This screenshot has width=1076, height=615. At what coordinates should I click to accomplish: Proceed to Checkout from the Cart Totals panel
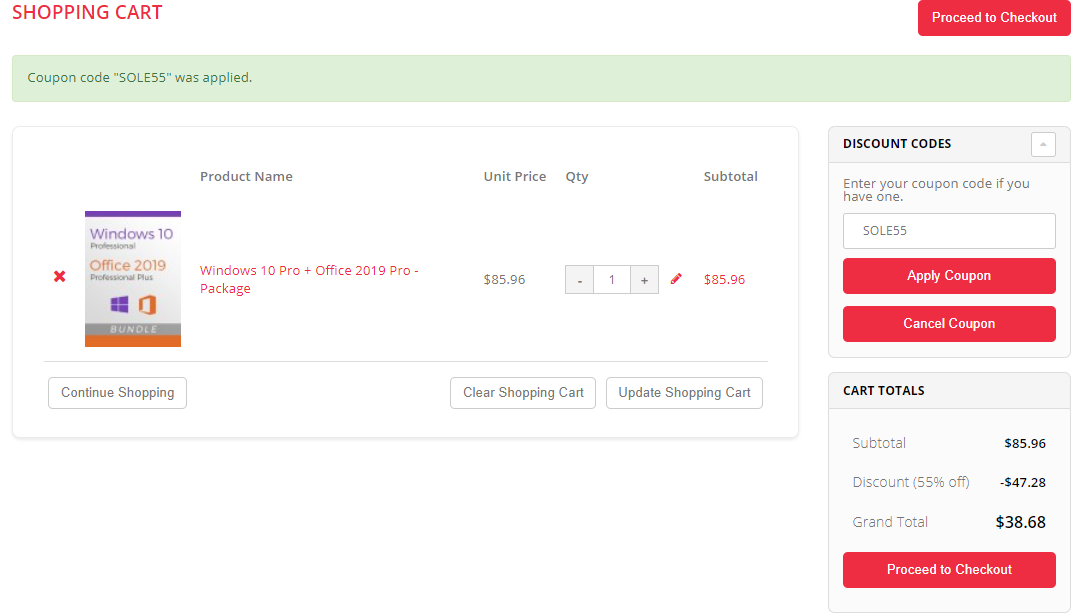949,570
